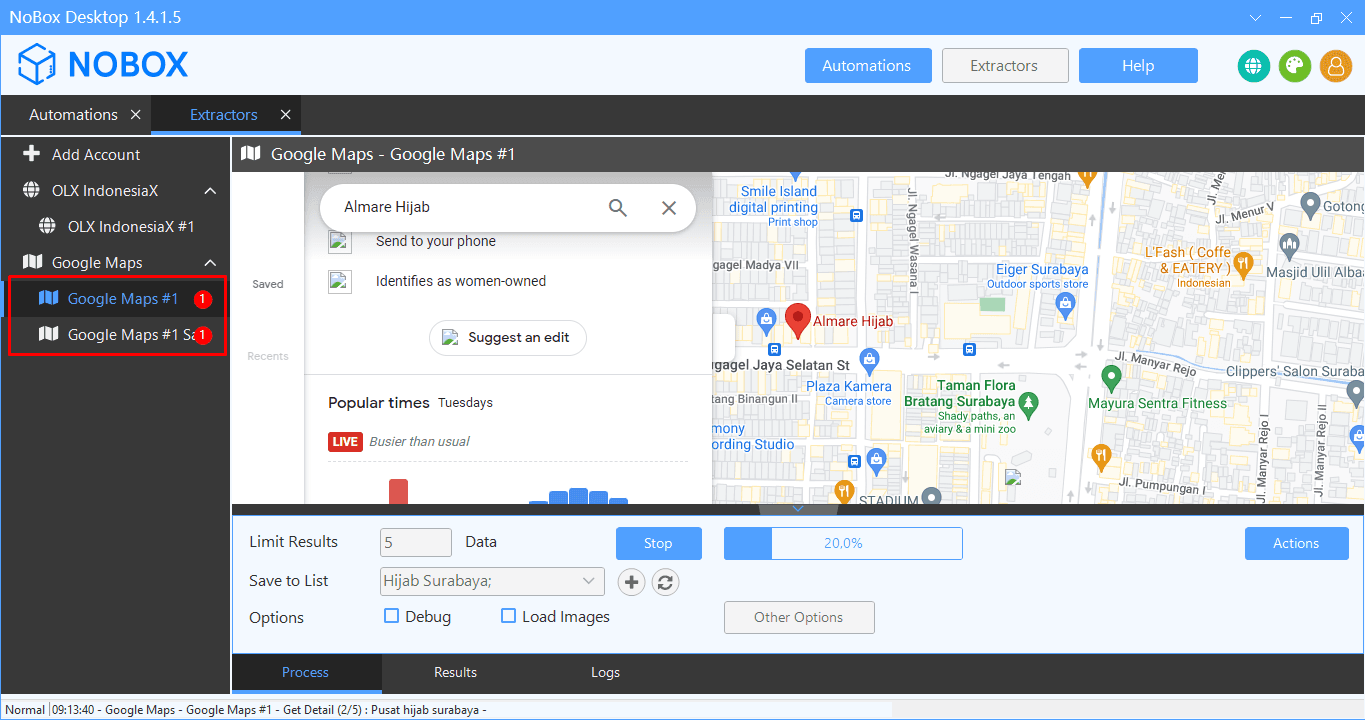1365x720 pixels.
Task: Open the orange user profile icon
Action: 1335,66
